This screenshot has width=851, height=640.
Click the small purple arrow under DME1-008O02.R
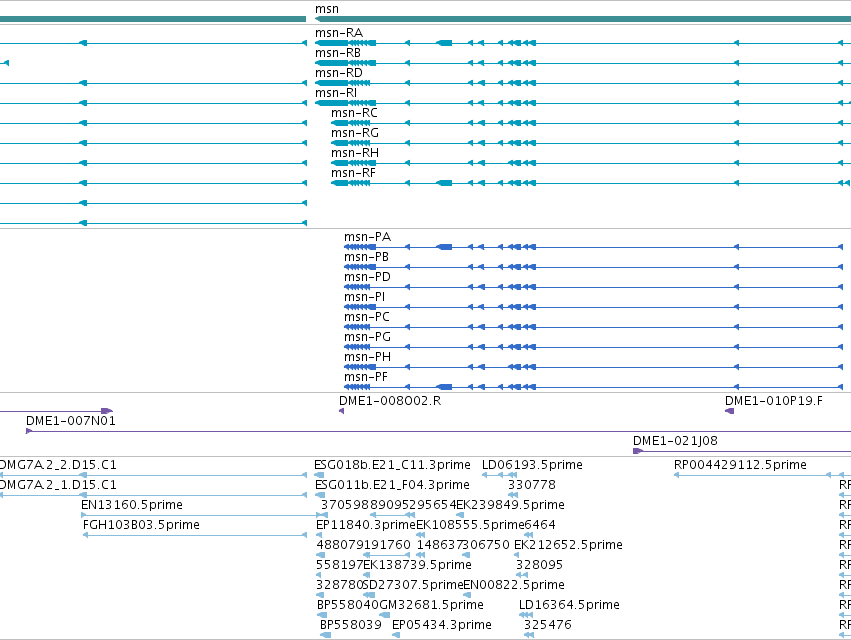point(341,411)
